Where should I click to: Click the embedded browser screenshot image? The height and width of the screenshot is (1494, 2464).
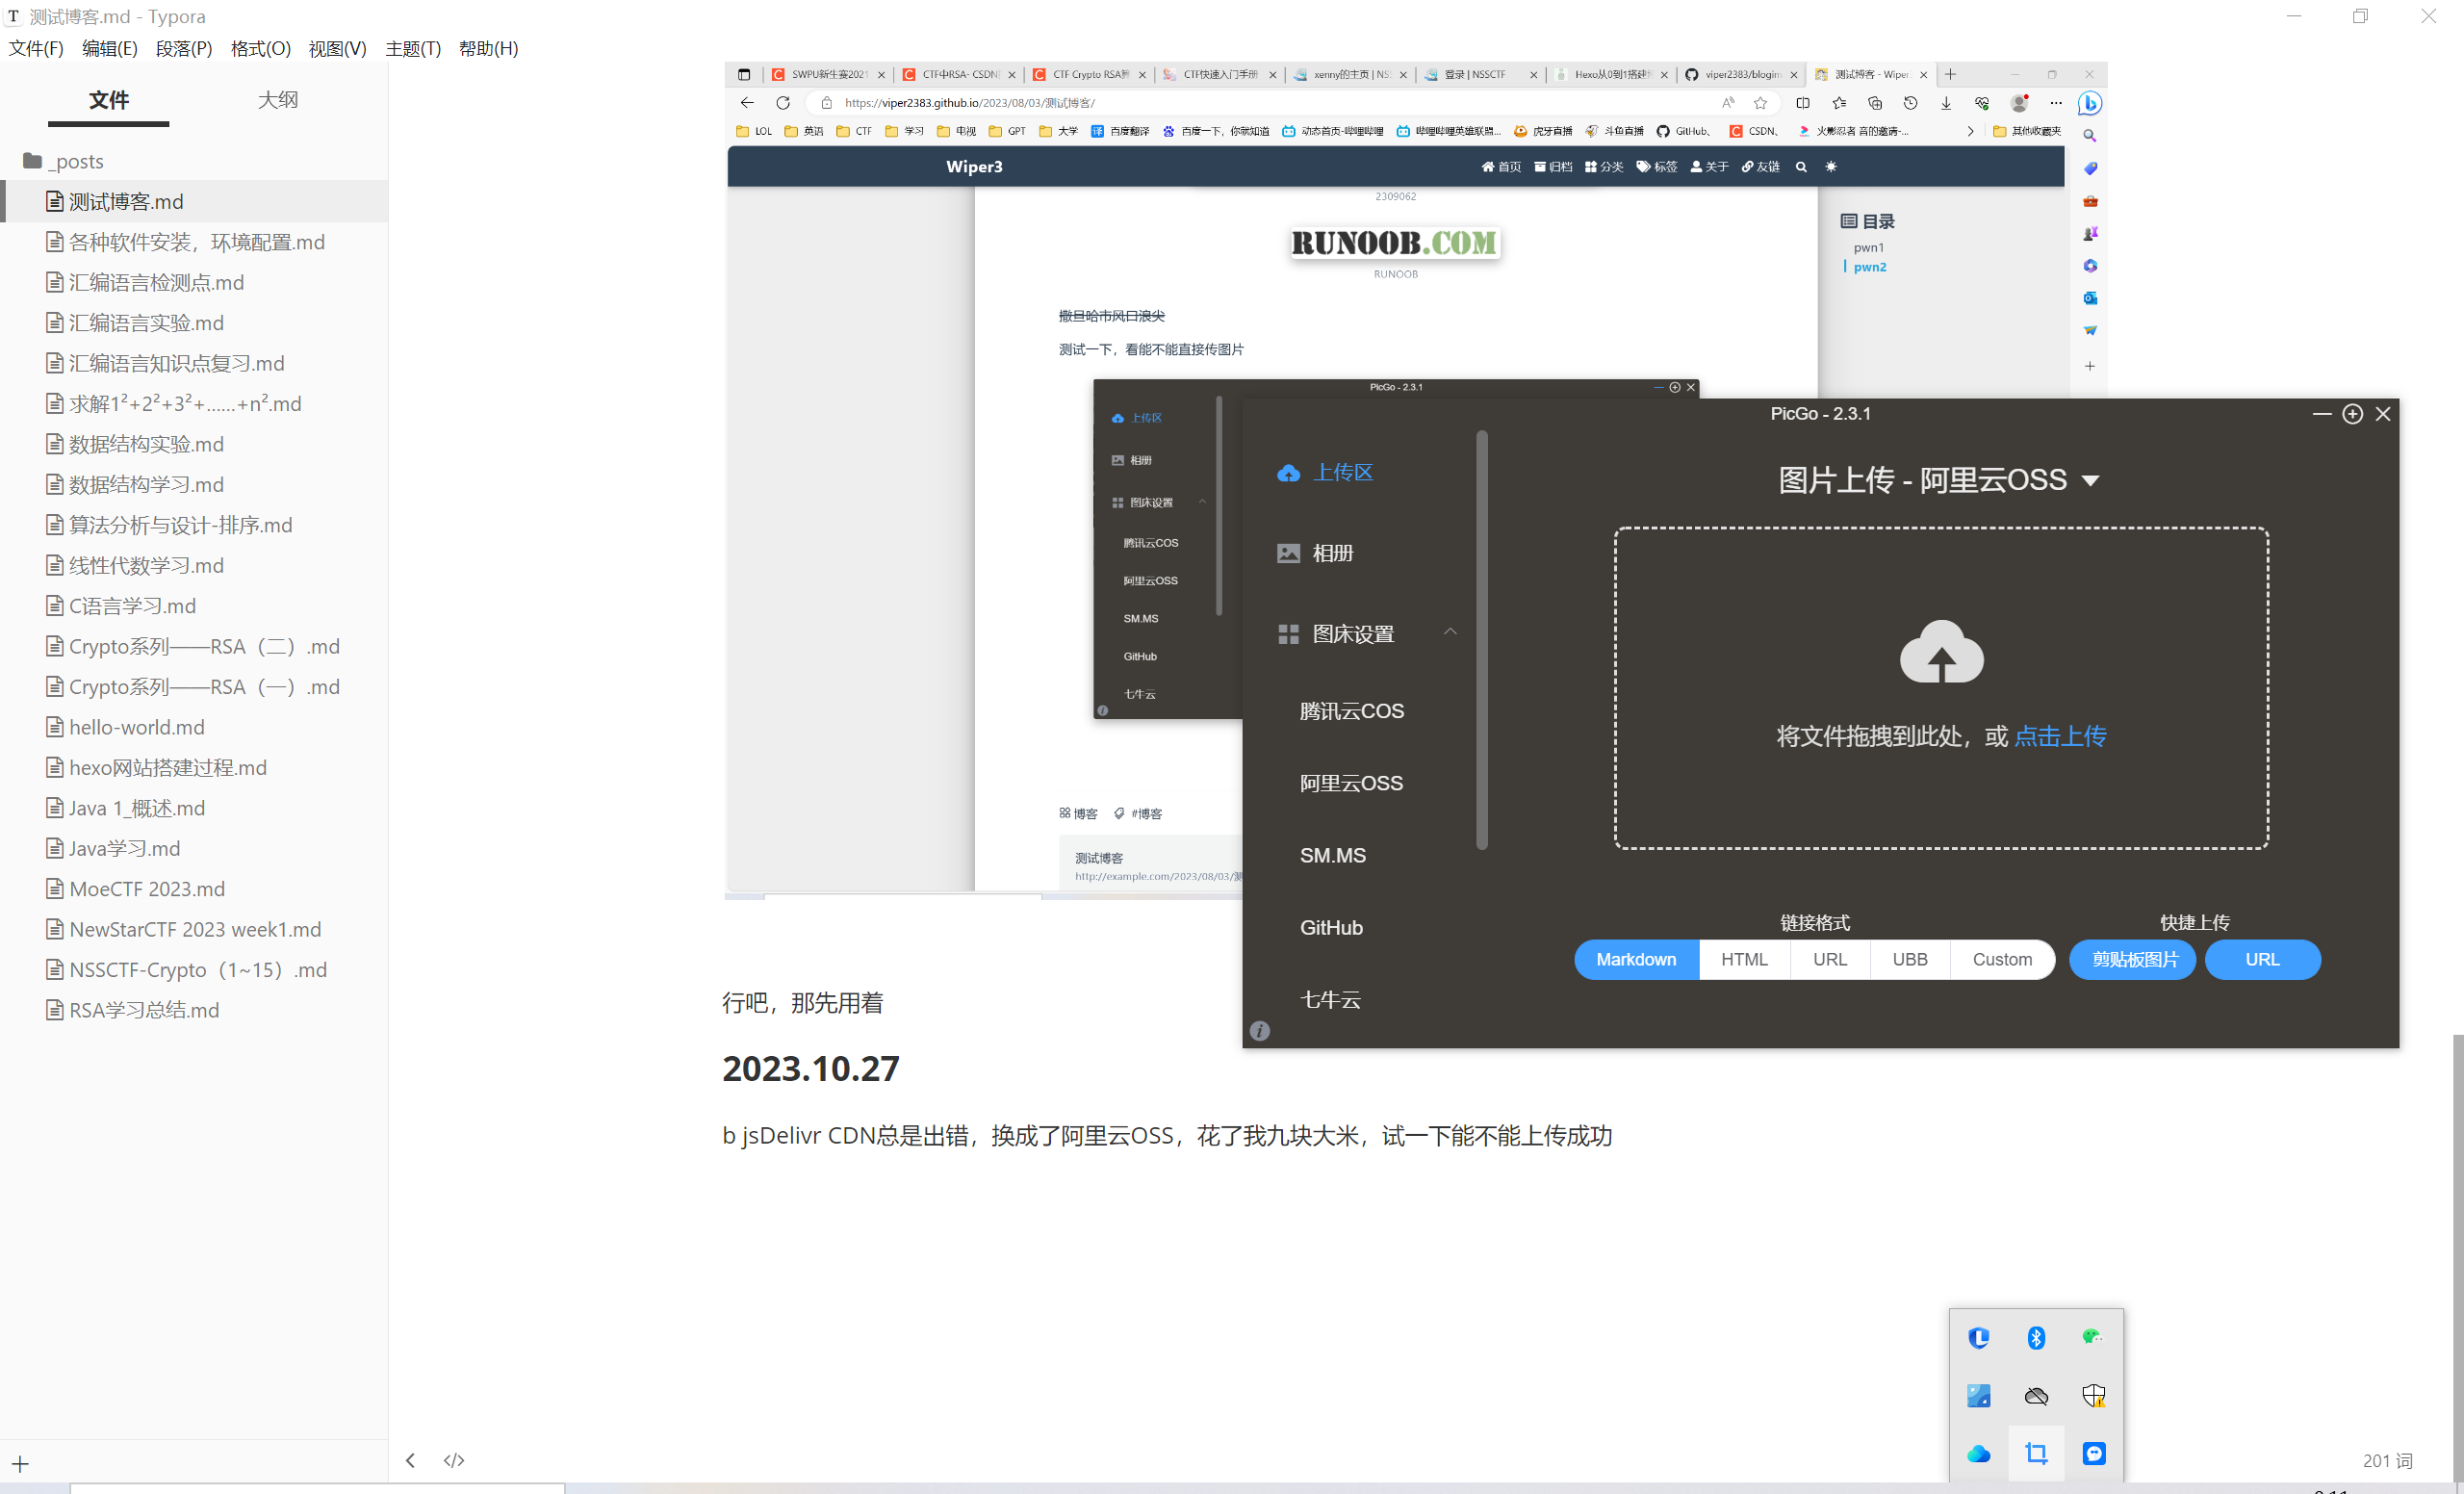click(1416, 480)
